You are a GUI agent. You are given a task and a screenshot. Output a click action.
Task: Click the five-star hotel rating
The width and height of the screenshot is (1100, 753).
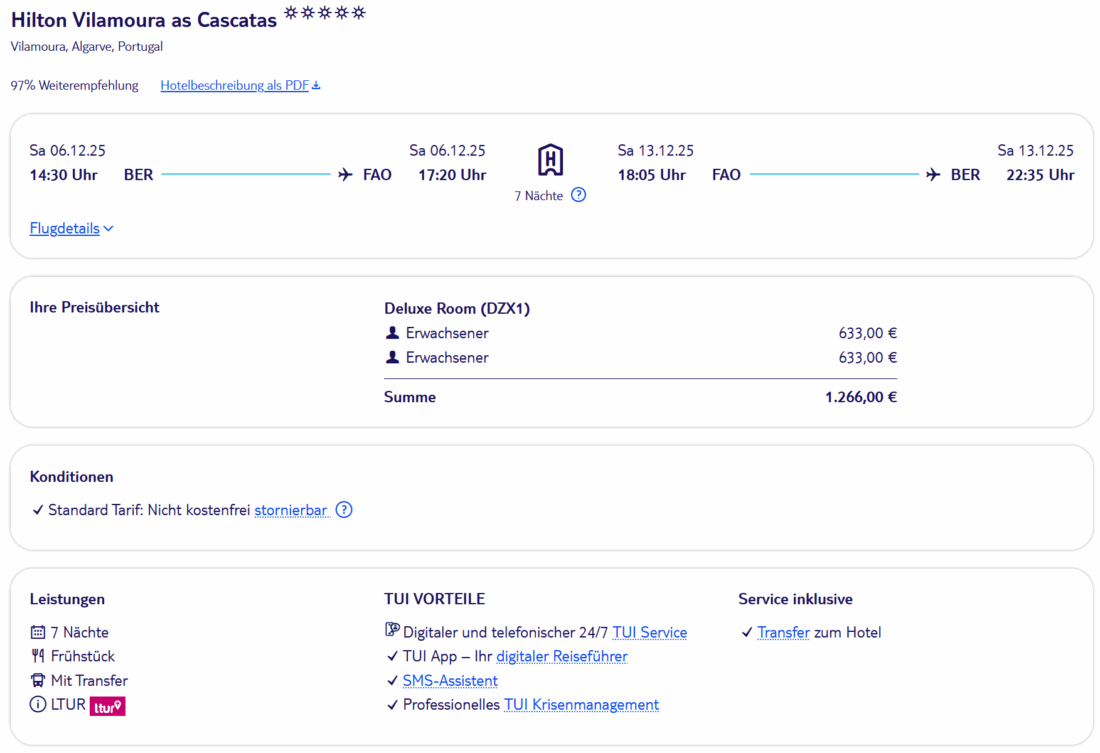(x=325, y=14)
